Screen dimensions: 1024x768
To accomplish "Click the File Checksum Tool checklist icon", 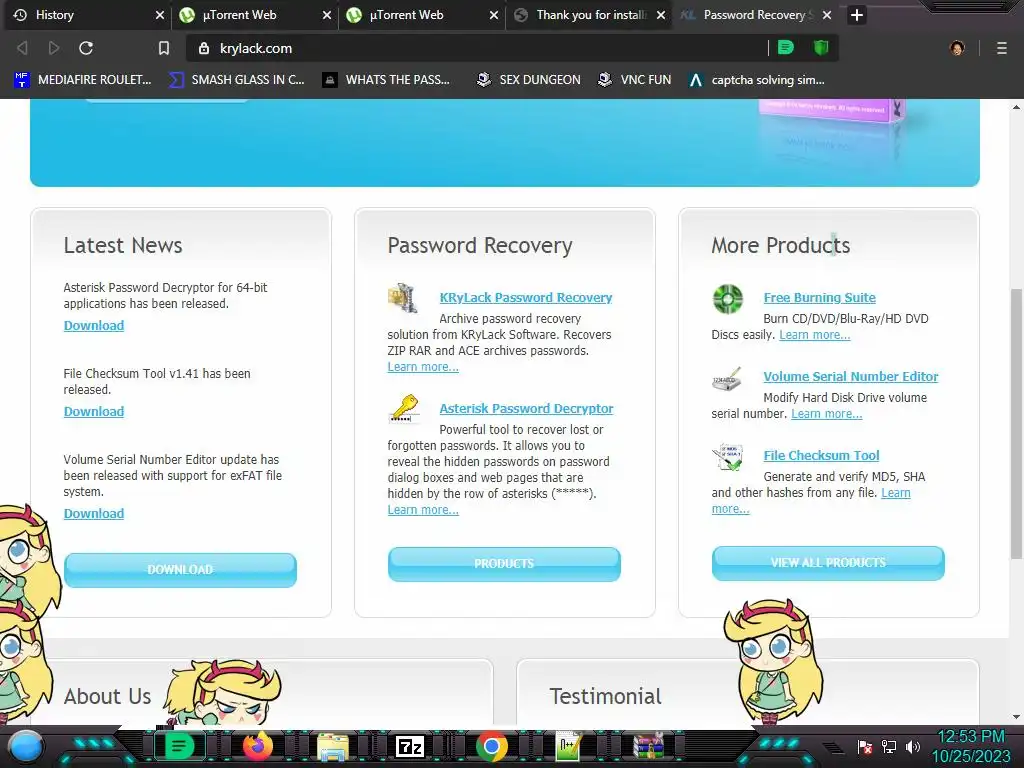I will (x=728, y=458).
